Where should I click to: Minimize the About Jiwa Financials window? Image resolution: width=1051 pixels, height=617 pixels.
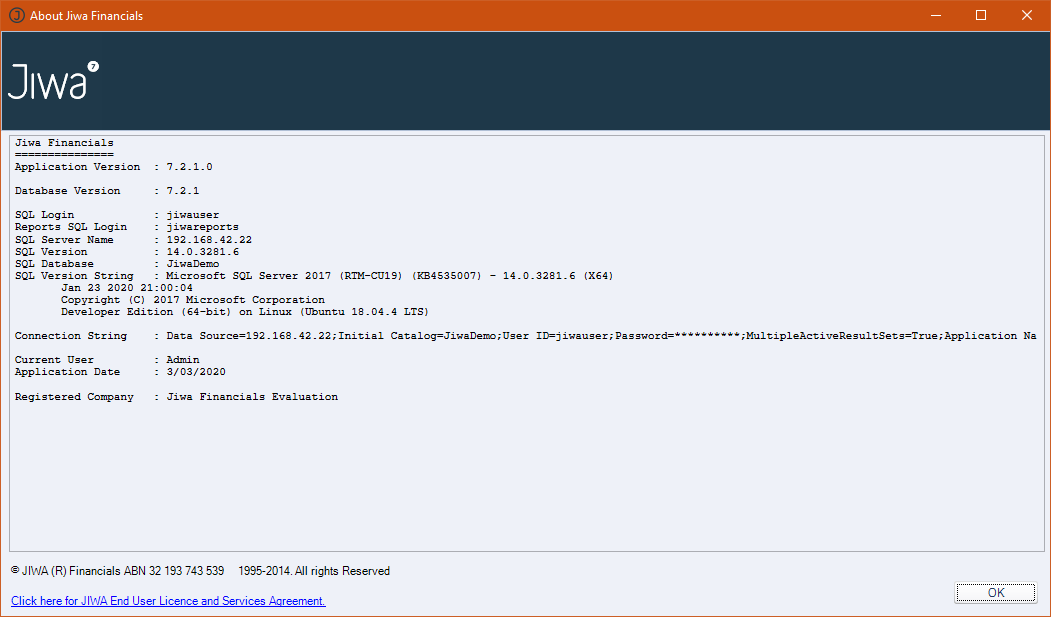[x=936, y=15]
